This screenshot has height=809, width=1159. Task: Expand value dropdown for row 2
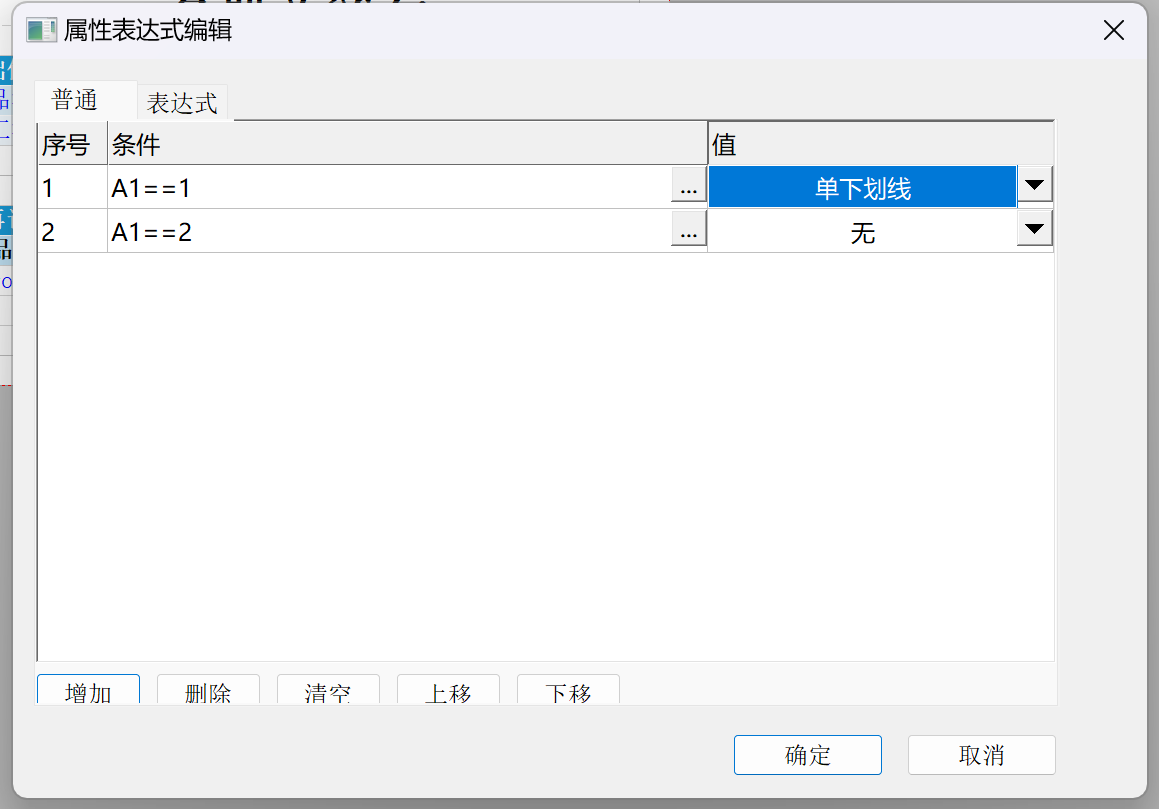click(x=1035, y=231)
